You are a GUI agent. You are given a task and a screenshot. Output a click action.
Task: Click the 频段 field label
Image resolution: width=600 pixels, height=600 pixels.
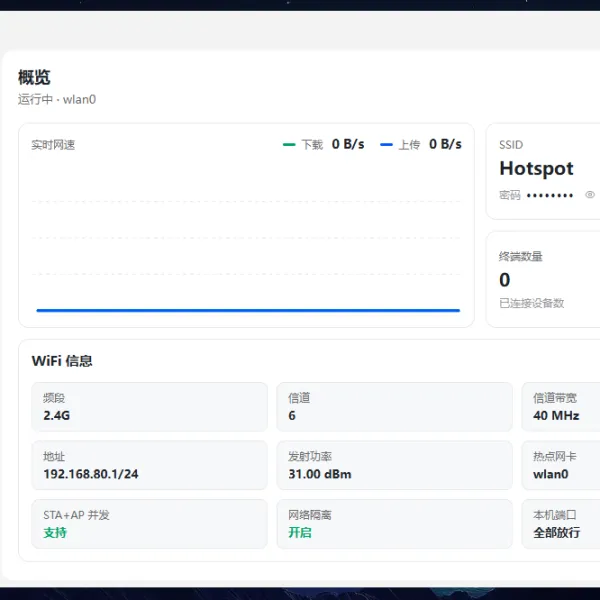[54, 398]
